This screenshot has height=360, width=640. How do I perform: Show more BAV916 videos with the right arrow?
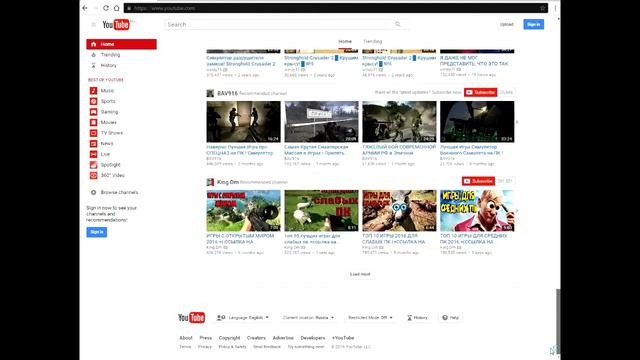tap(517, 122)
